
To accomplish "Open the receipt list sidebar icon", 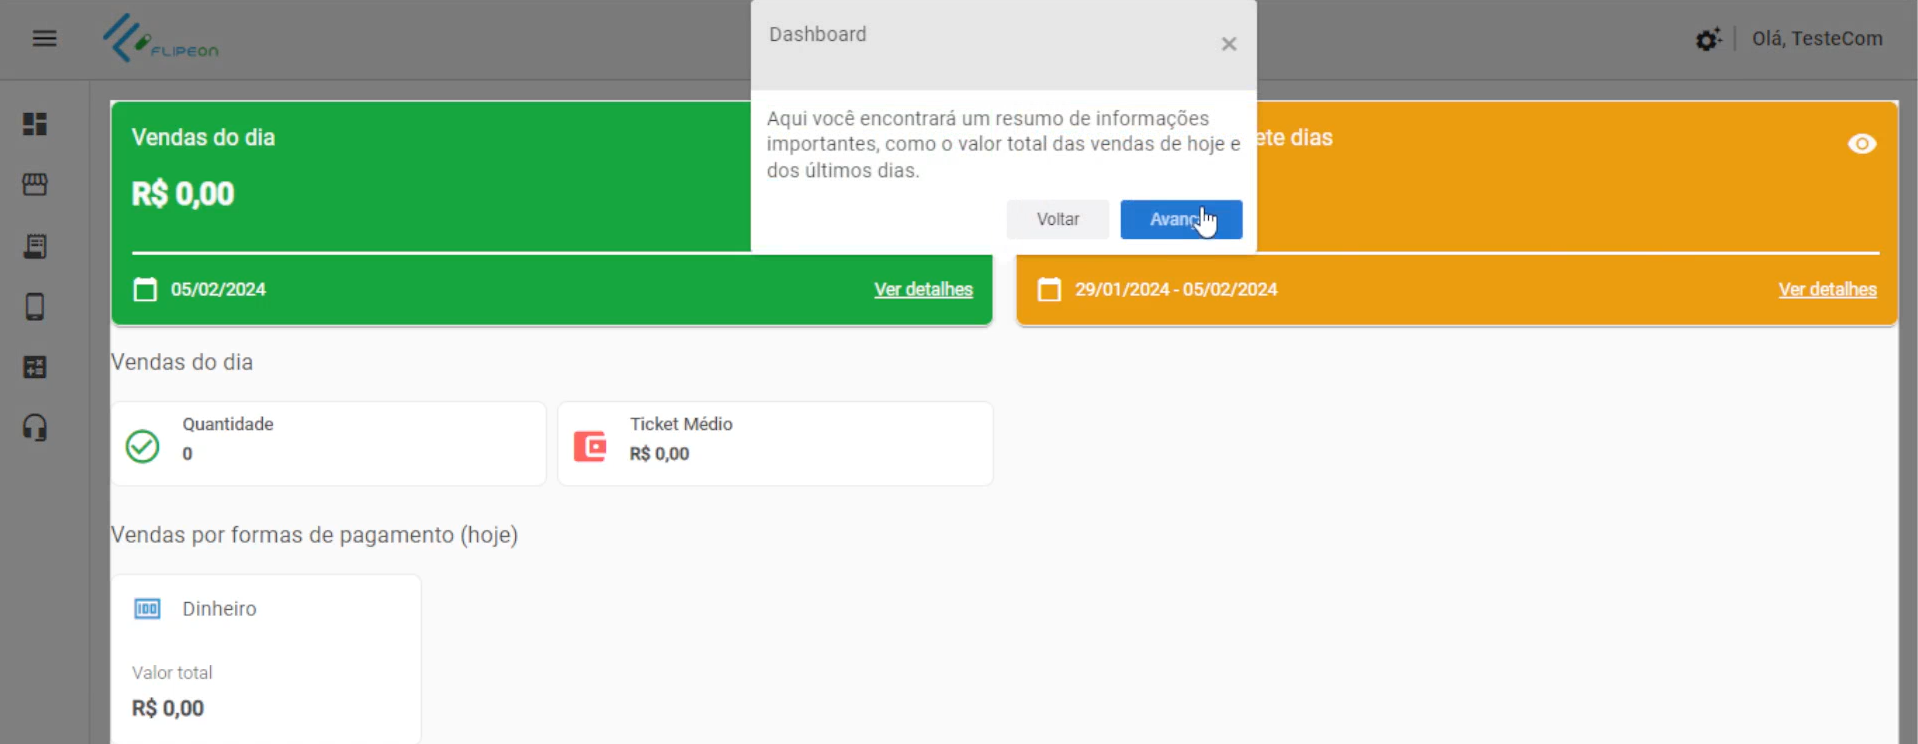I will (35, 246).
